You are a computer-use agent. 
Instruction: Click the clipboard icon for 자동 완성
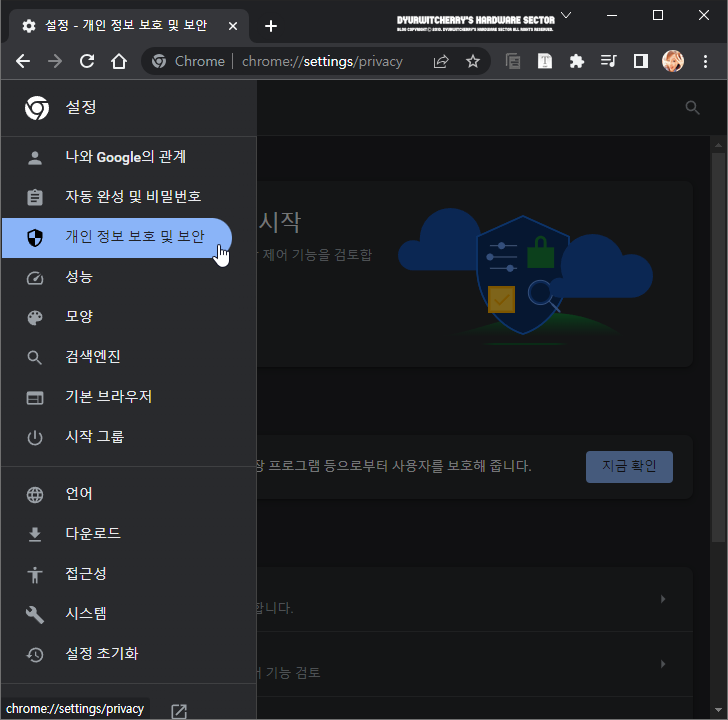(35, 197)
